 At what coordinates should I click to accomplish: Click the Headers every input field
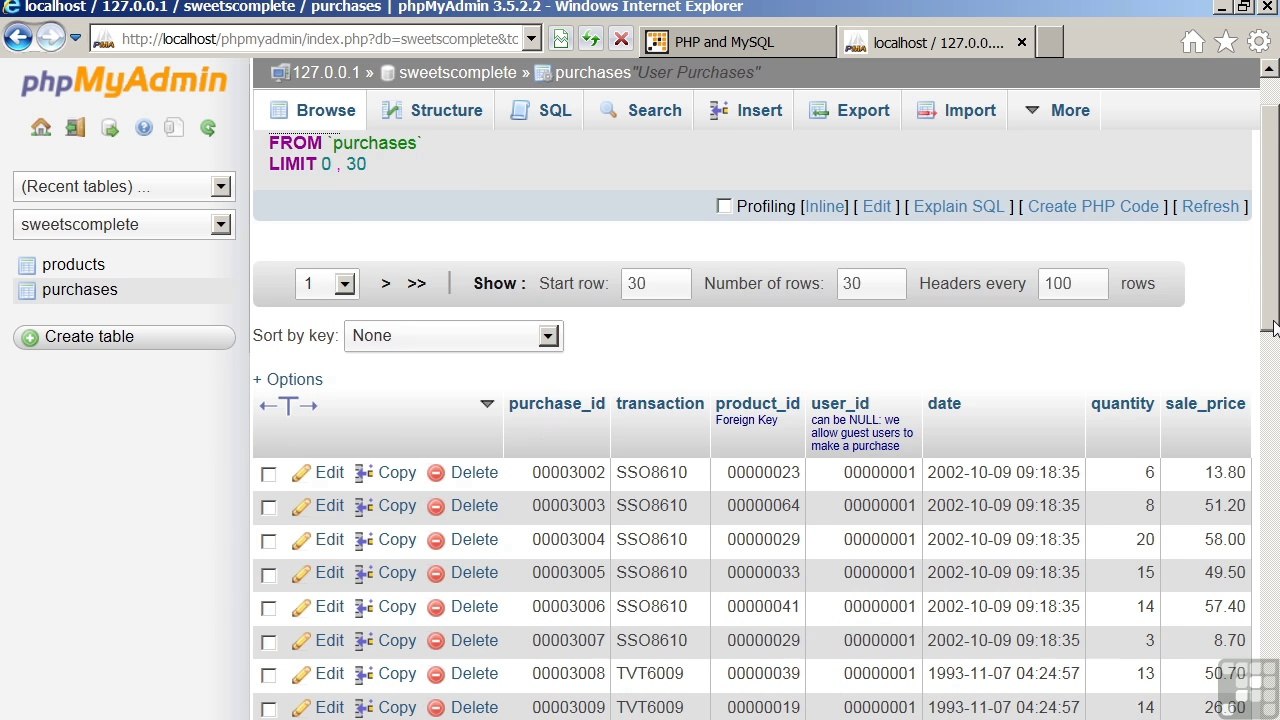coord(1073,284)
